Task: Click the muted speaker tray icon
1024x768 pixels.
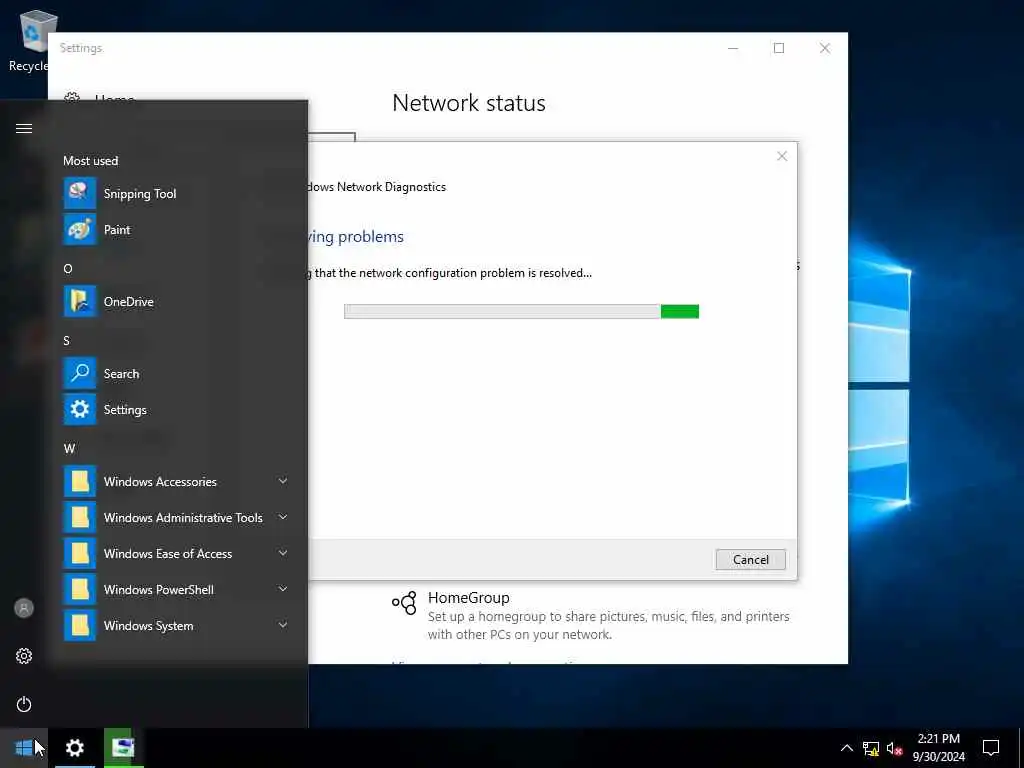Action: [x=895, y=748]
